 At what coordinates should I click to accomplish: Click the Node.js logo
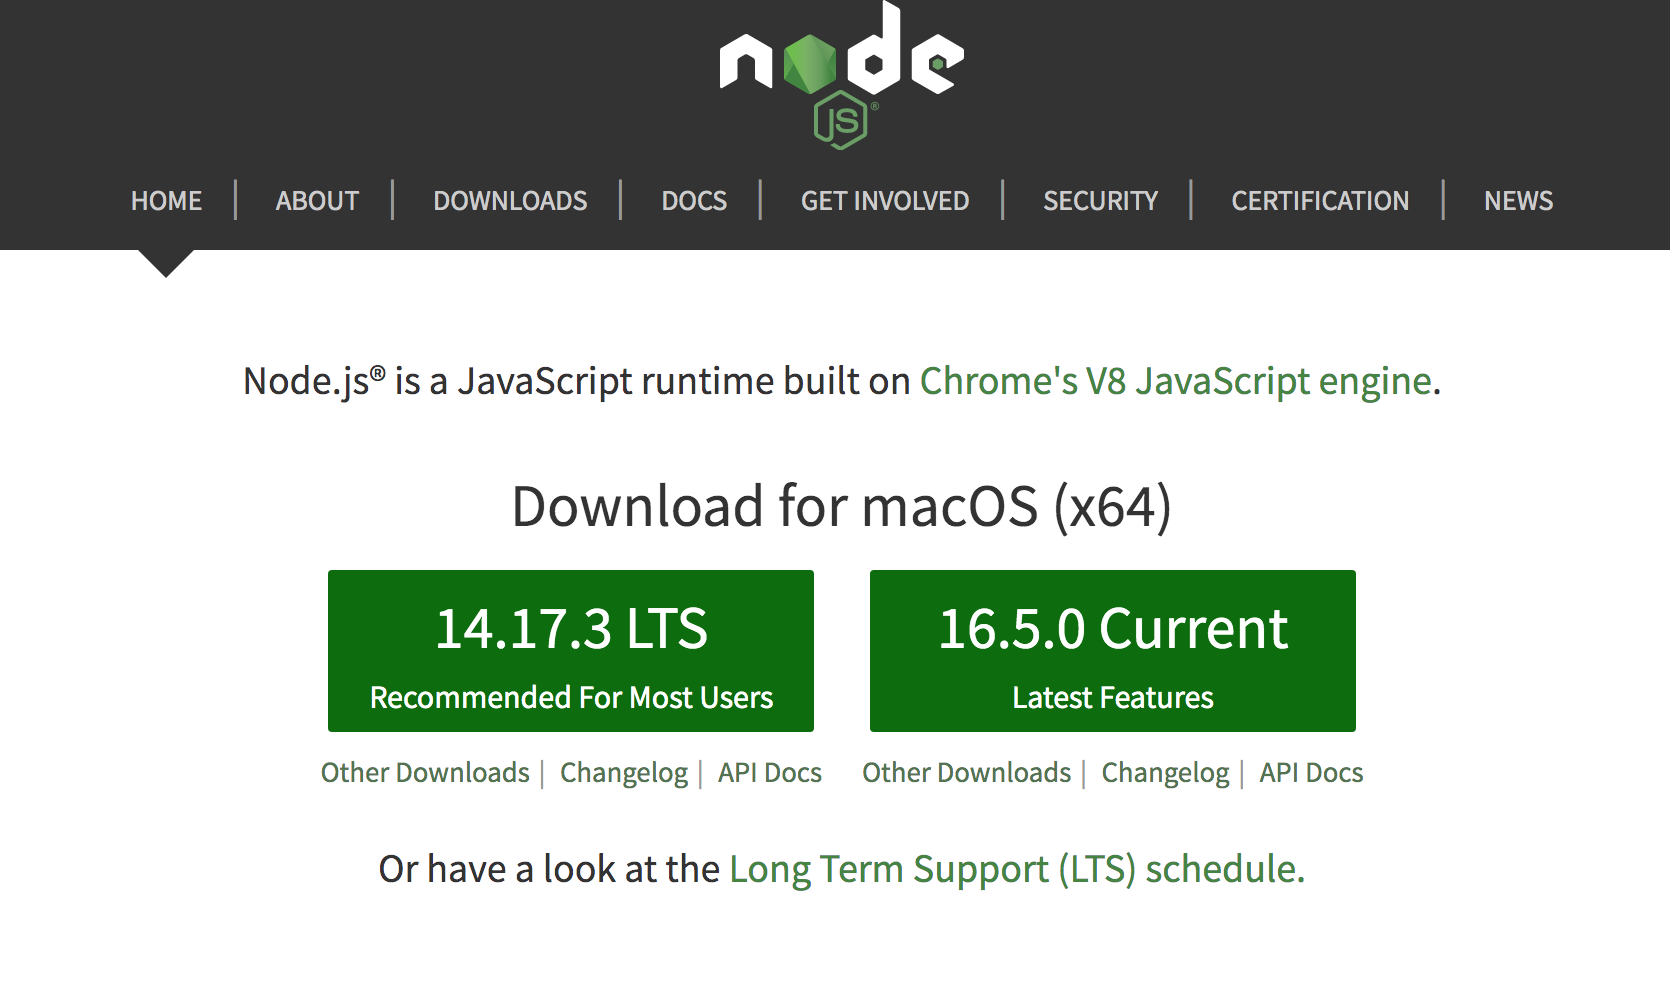(x=841, y=76)
